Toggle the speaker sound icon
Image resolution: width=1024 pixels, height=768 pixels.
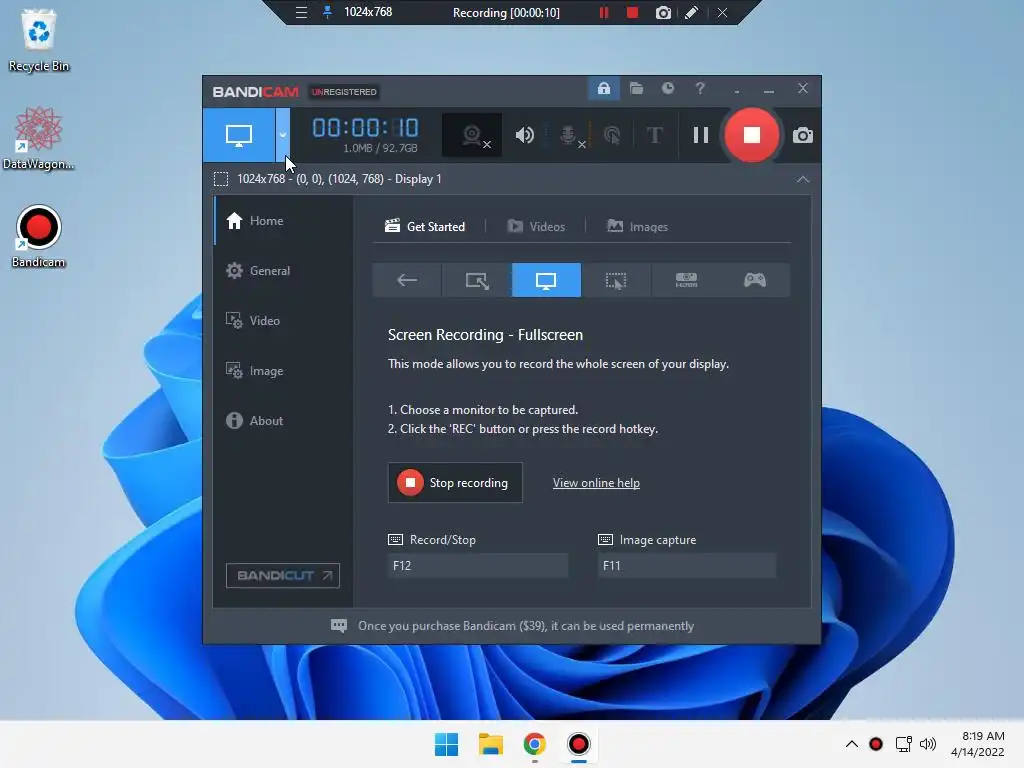point(524,135)
